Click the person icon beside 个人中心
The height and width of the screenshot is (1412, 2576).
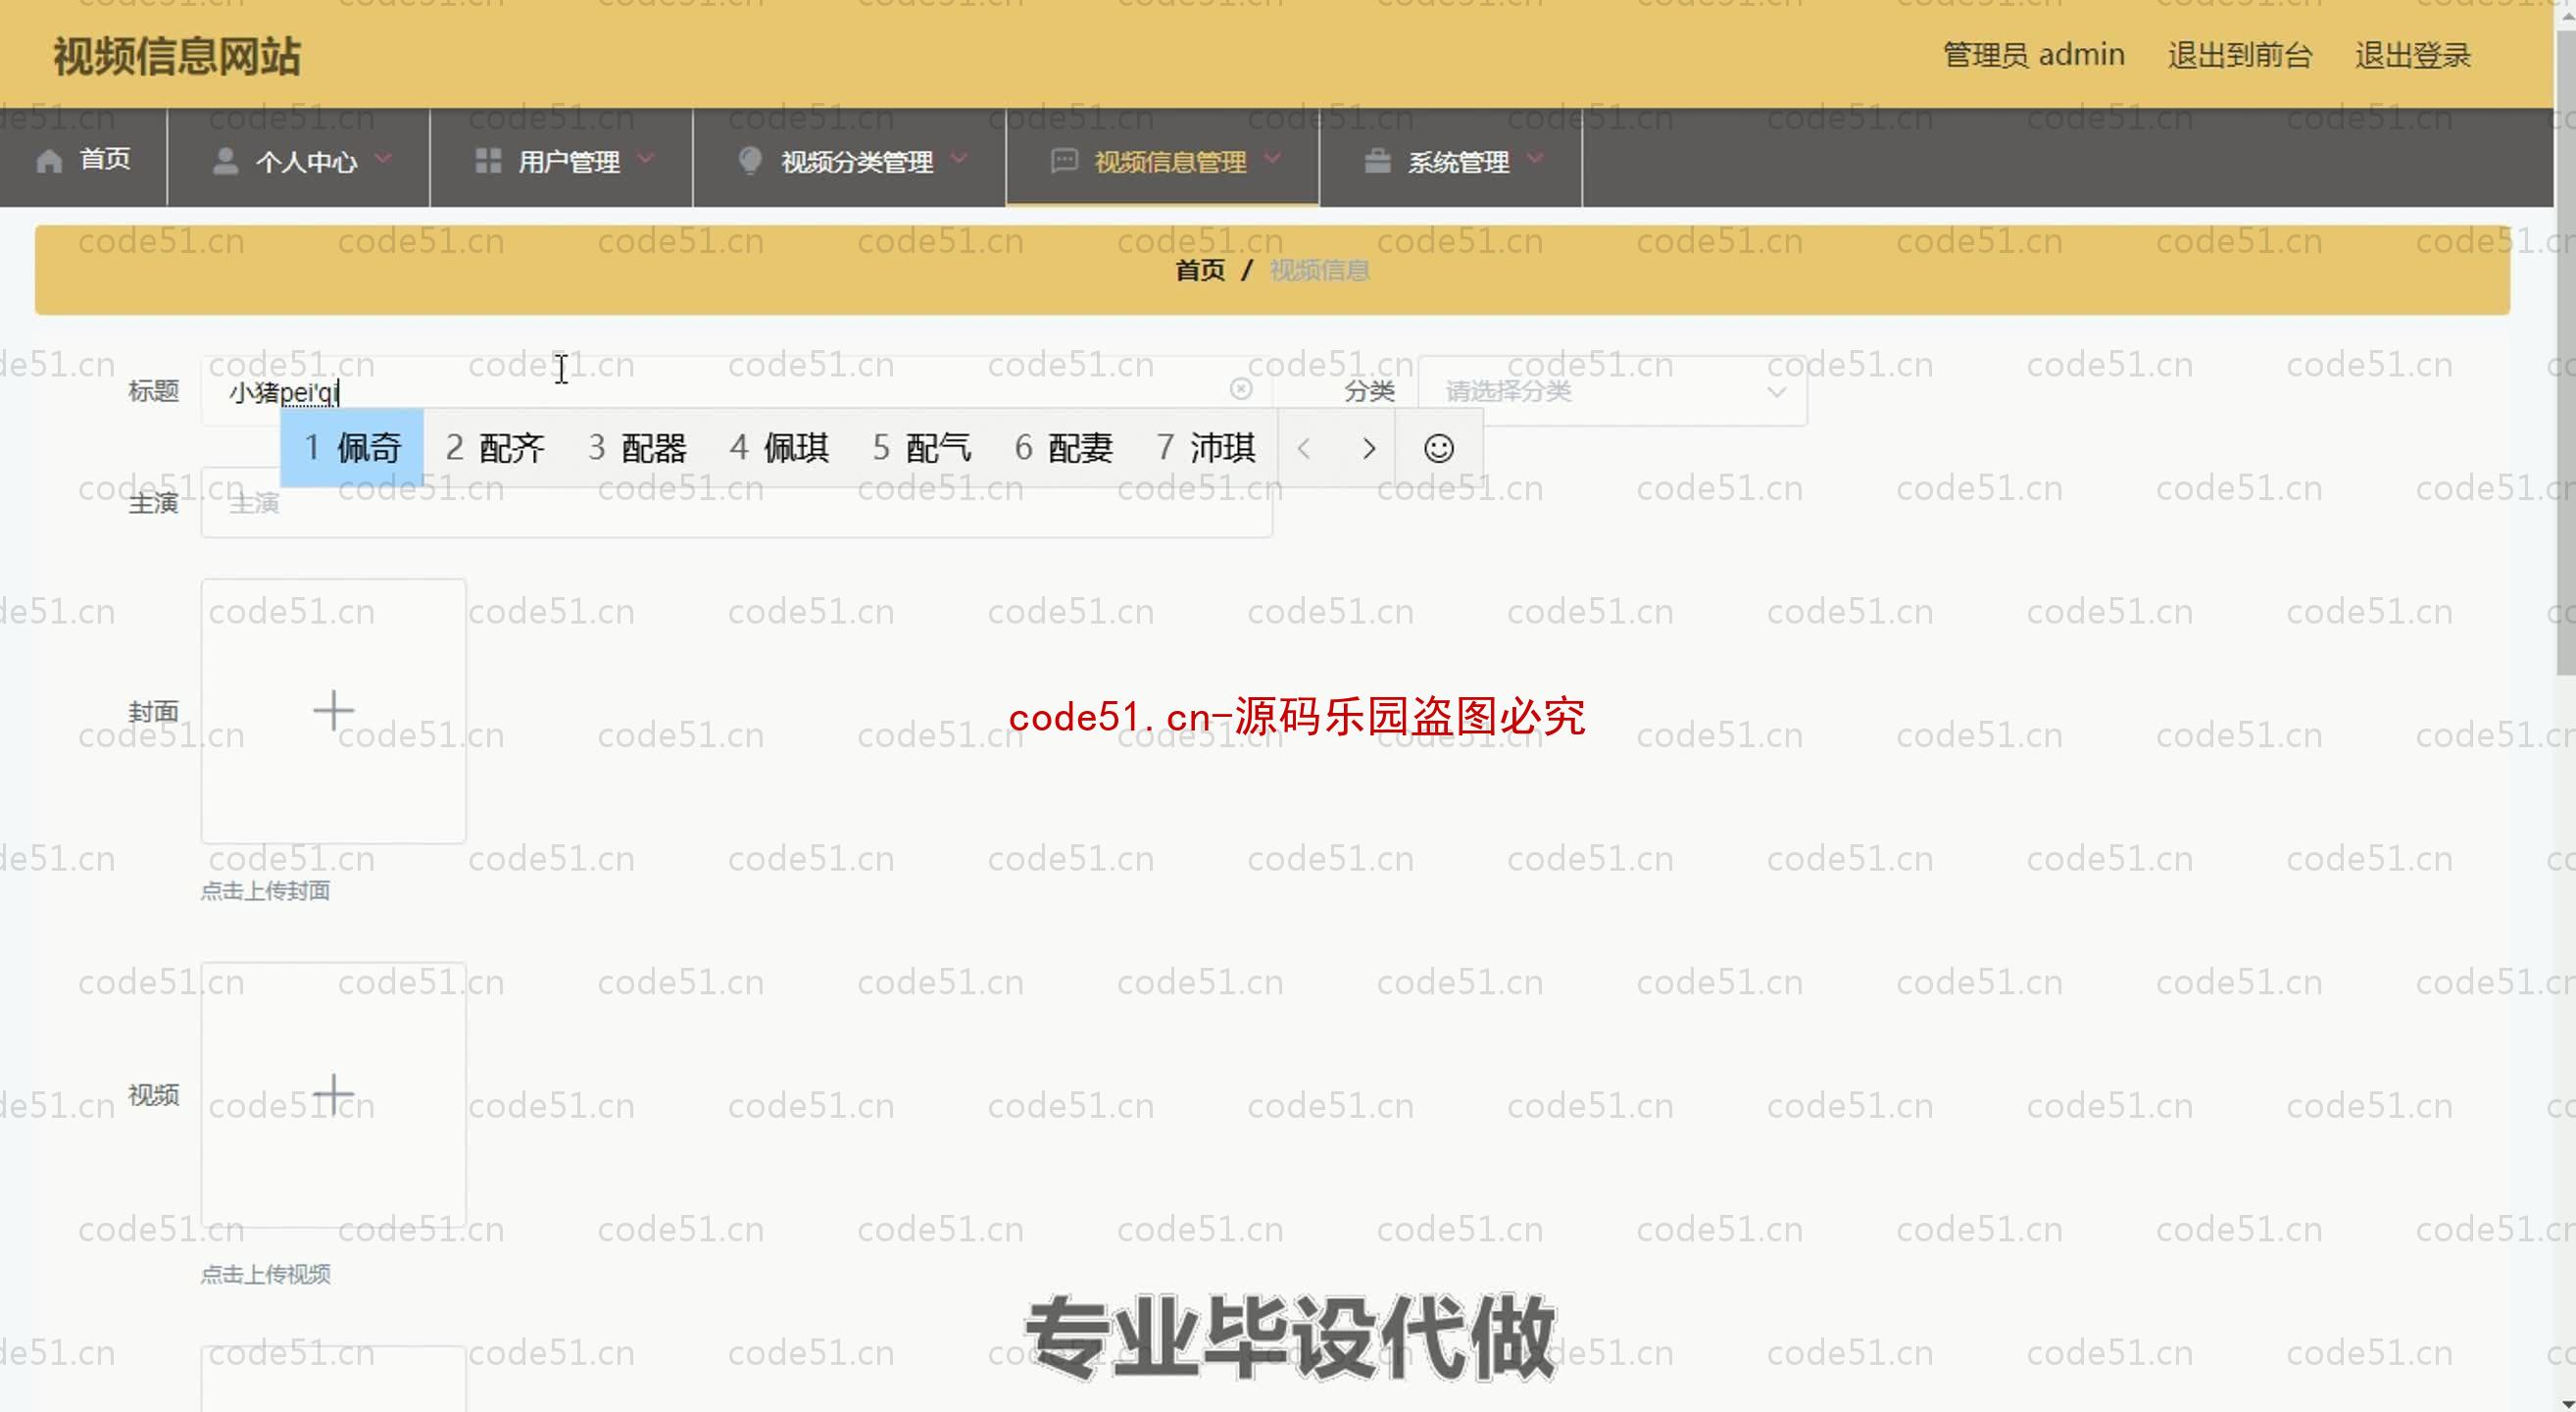pyautogui.click(x=226, y=161)
